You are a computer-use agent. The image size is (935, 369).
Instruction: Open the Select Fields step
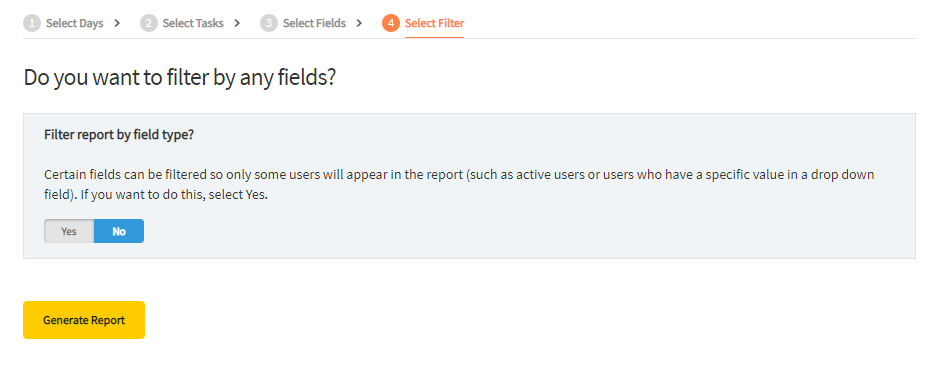314,23
